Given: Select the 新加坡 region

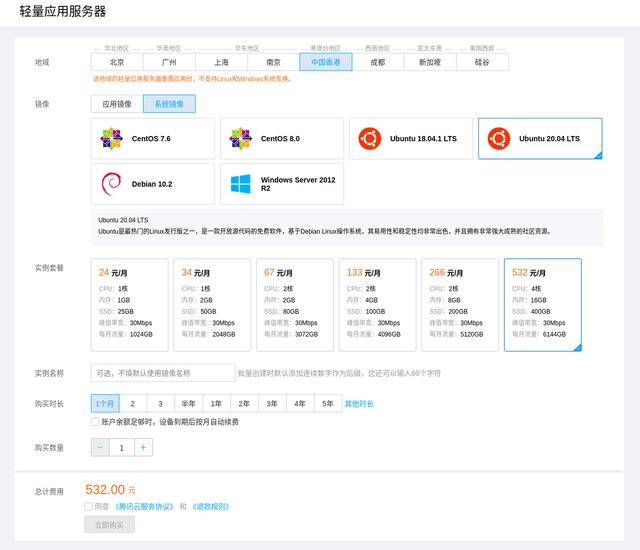Looking at the screenshot, I should coord(430,62).
